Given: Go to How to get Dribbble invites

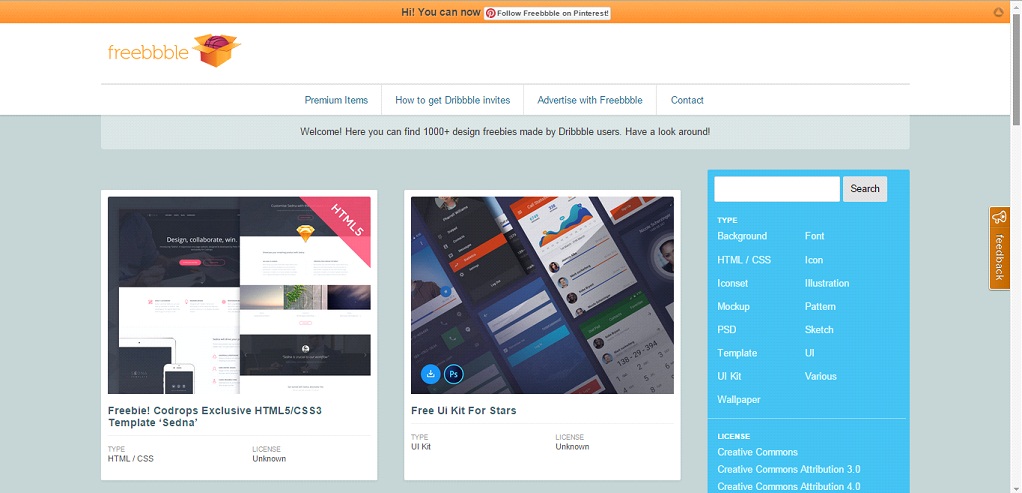Looking at the screenshot, I should click(x=452, y=100).
